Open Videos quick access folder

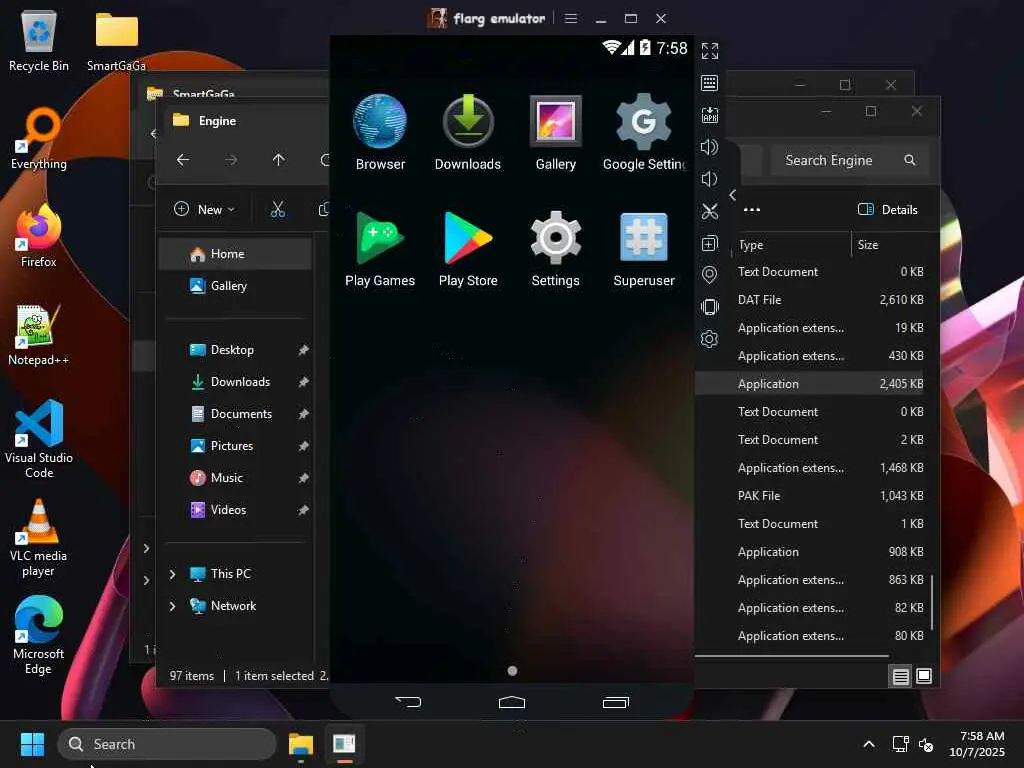(235, 509)
